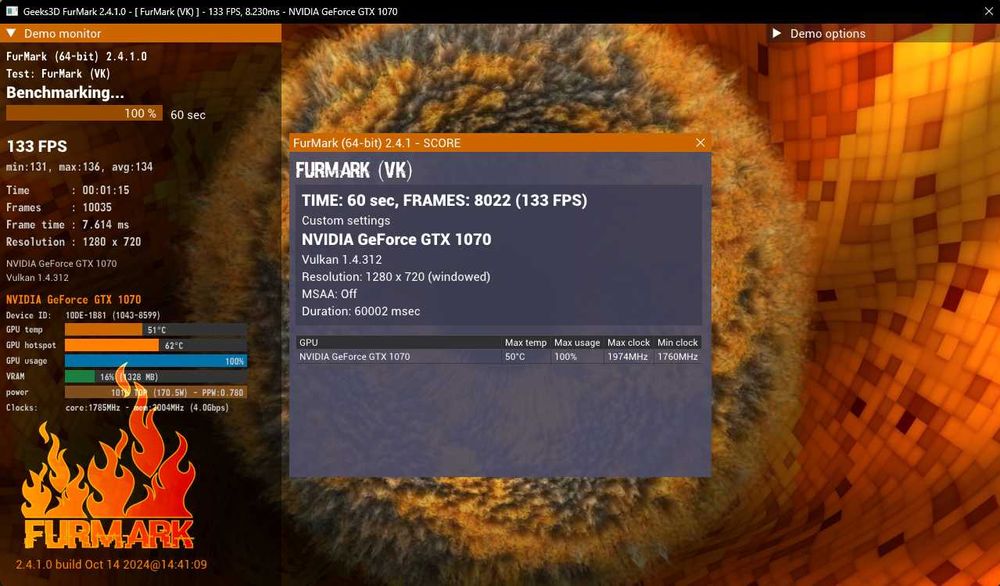Click the Frames value 10035
Viewport: 1000px width, 586px height.
[97, 207]
